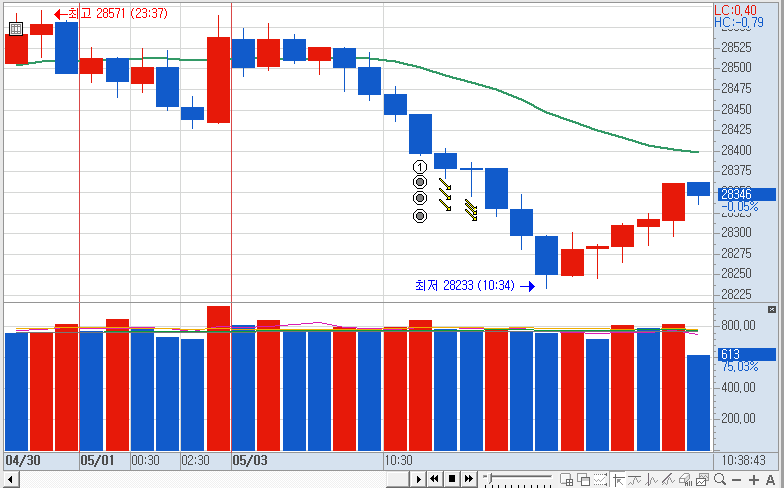The image size is (784, 488).
Task: Click the scrollbar right arrow button
Action: [418, 479]
